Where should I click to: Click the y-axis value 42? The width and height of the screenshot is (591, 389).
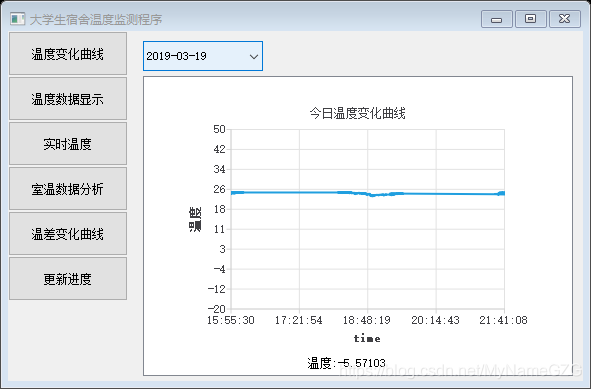click(x=219, y=149)
